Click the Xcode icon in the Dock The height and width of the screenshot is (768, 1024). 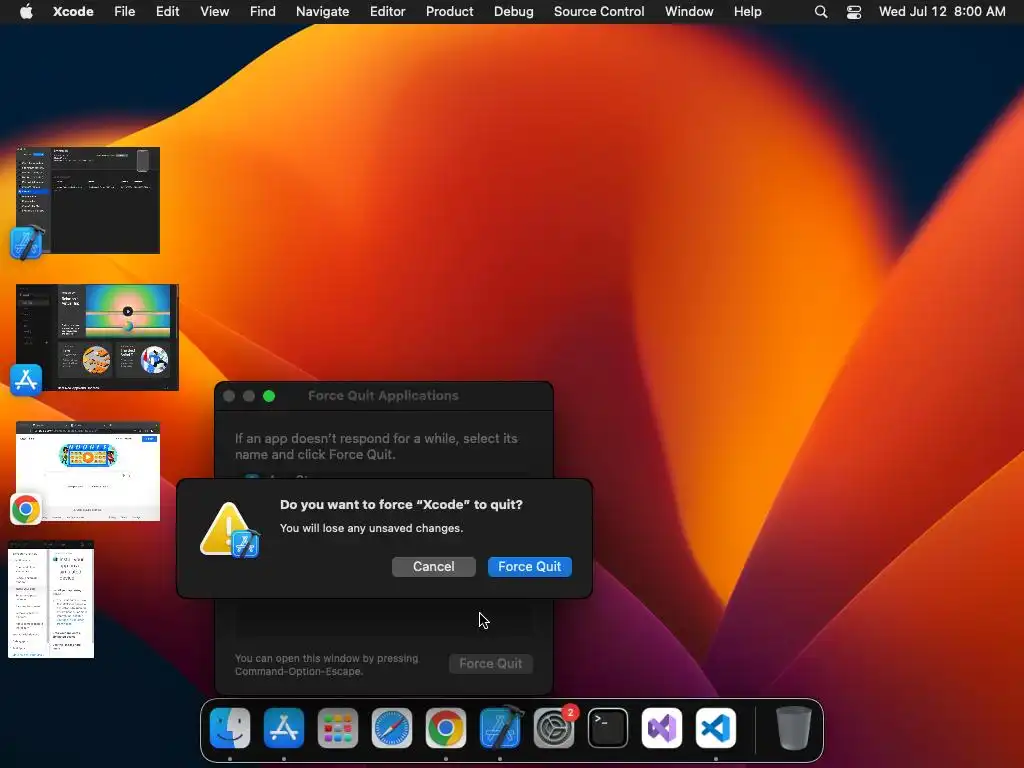tap(500, 728)
